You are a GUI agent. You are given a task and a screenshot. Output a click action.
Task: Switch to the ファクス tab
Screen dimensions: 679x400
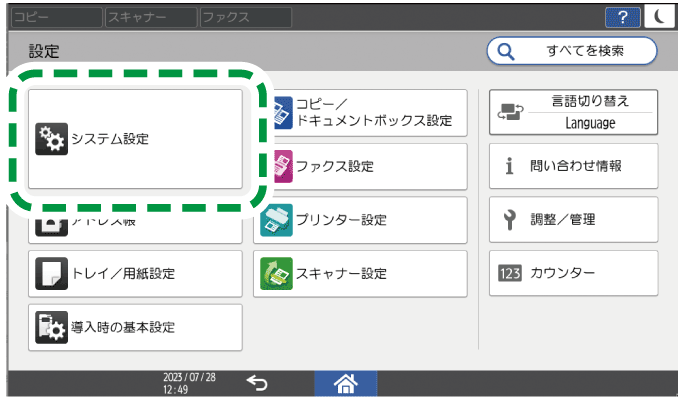click(246, 17)
